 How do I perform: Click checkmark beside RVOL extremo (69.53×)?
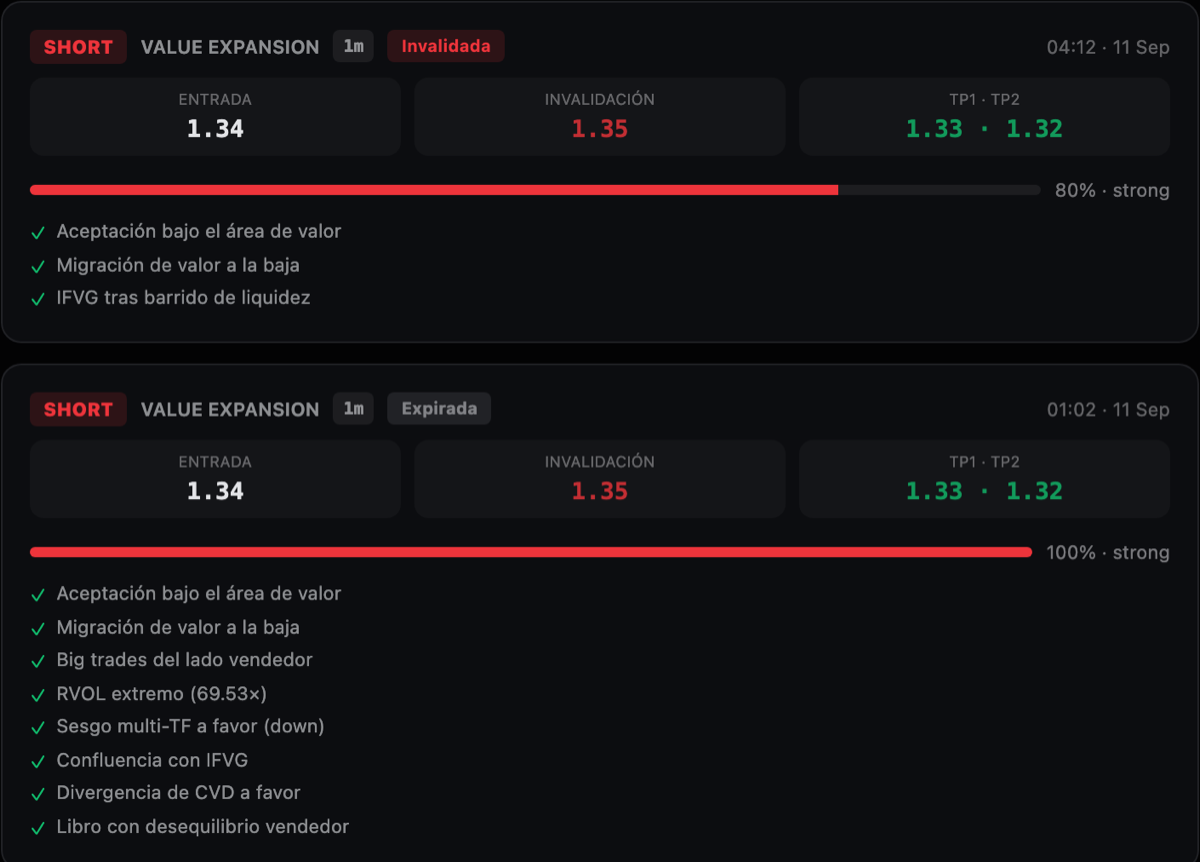click(x=38, y=695)
